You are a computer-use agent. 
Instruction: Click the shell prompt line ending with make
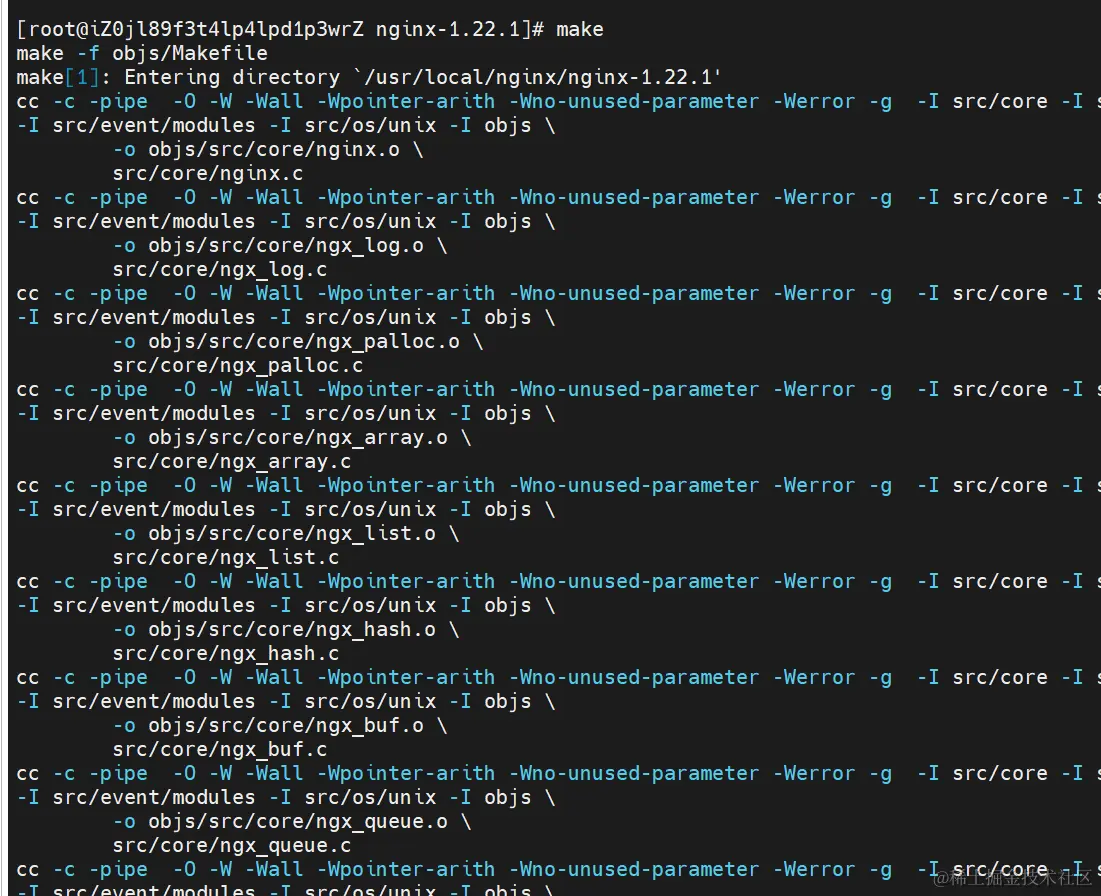coord(310,29)
